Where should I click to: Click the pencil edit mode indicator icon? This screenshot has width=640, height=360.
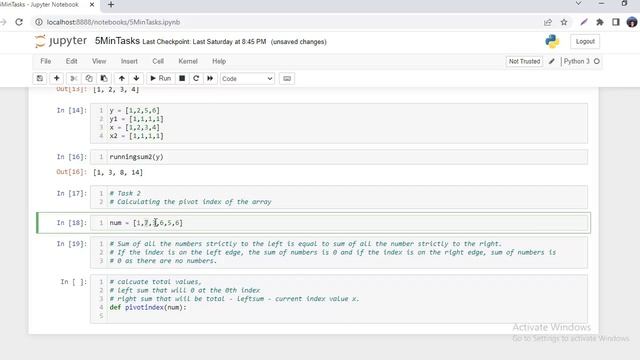coord(551,61)
